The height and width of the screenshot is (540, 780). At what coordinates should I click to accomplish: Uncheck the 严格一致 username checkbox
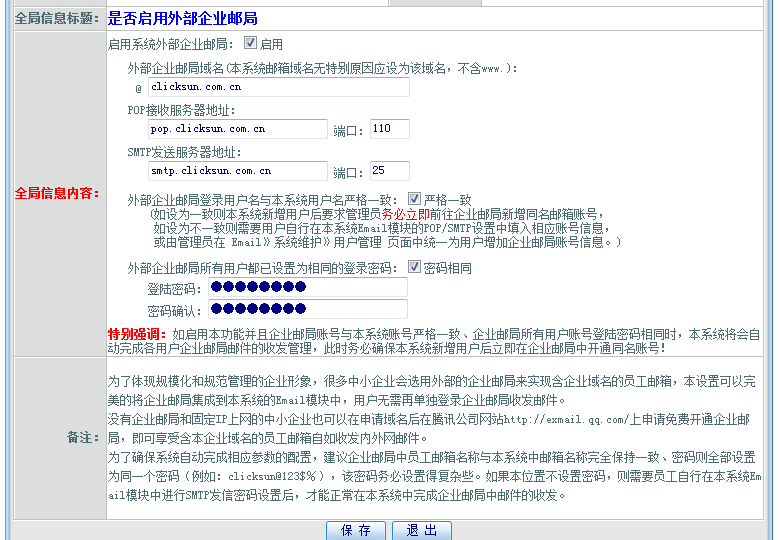coord(414,199)
